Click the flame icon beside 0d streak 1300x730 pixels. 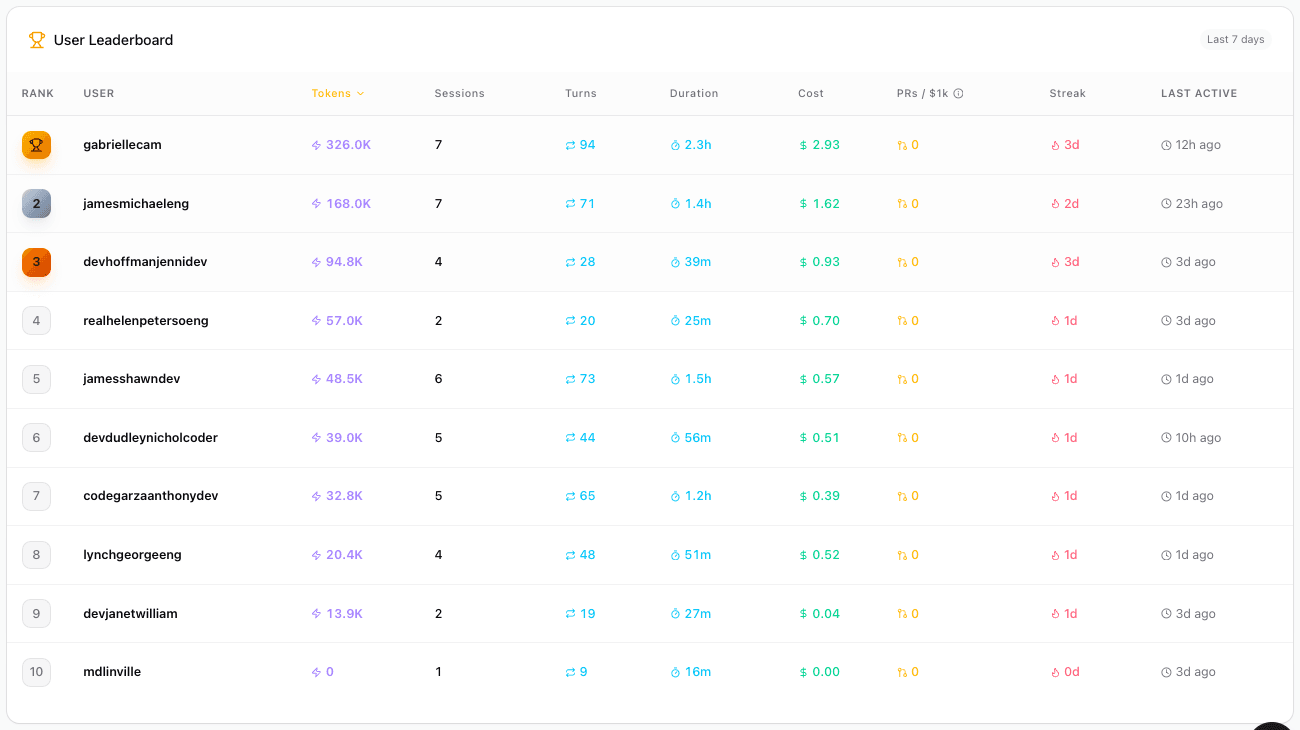[x=1055, y=672]
